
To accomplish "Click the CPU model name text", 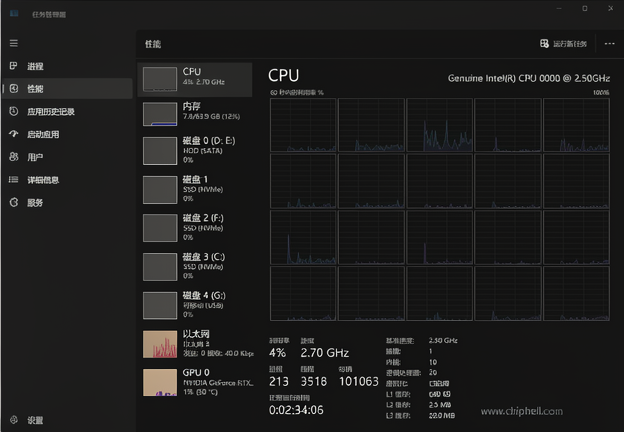I will pyautogui.click(x=529, y=78).
